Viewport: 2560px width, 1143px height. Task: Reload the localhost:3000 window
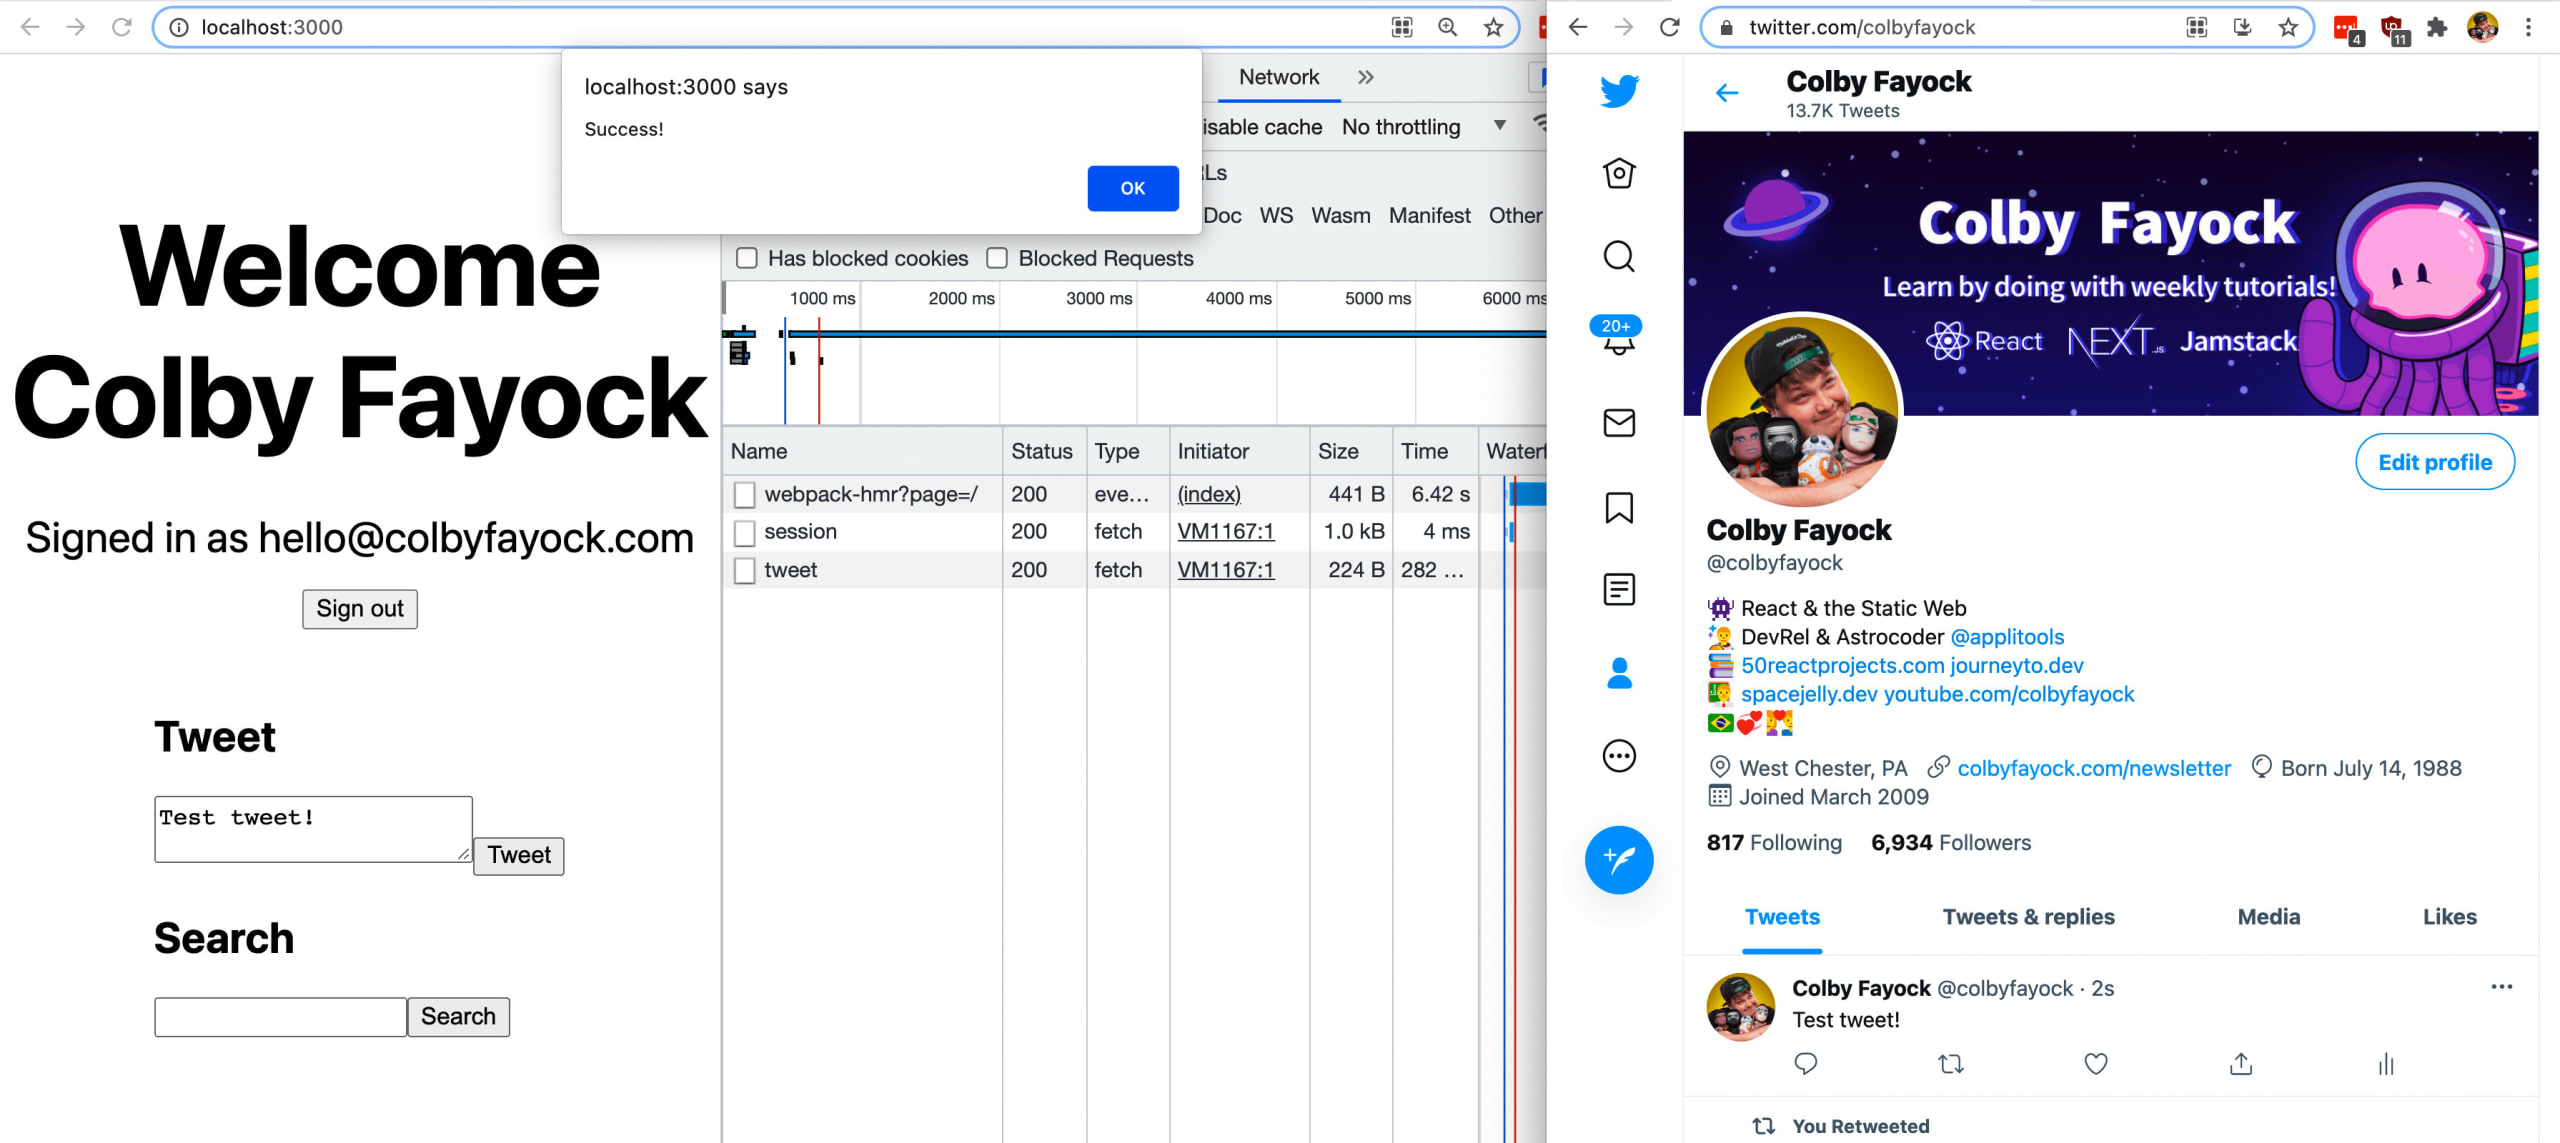coord(122,27)
